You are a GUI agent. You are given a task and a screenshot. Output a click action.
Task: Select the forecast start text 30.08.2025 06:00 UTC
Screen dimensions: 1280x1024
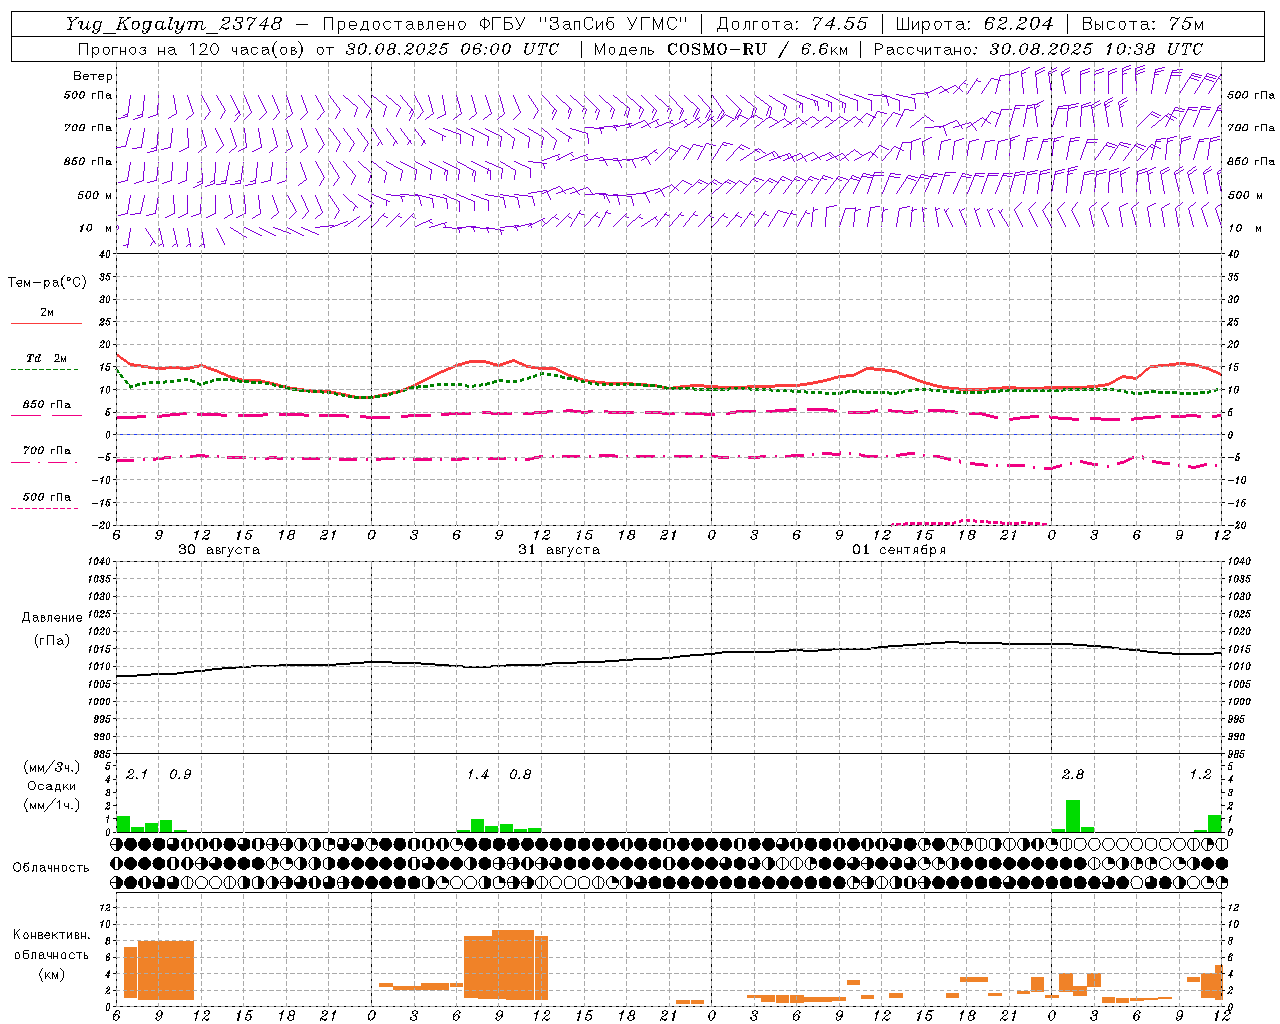[452, 49]
